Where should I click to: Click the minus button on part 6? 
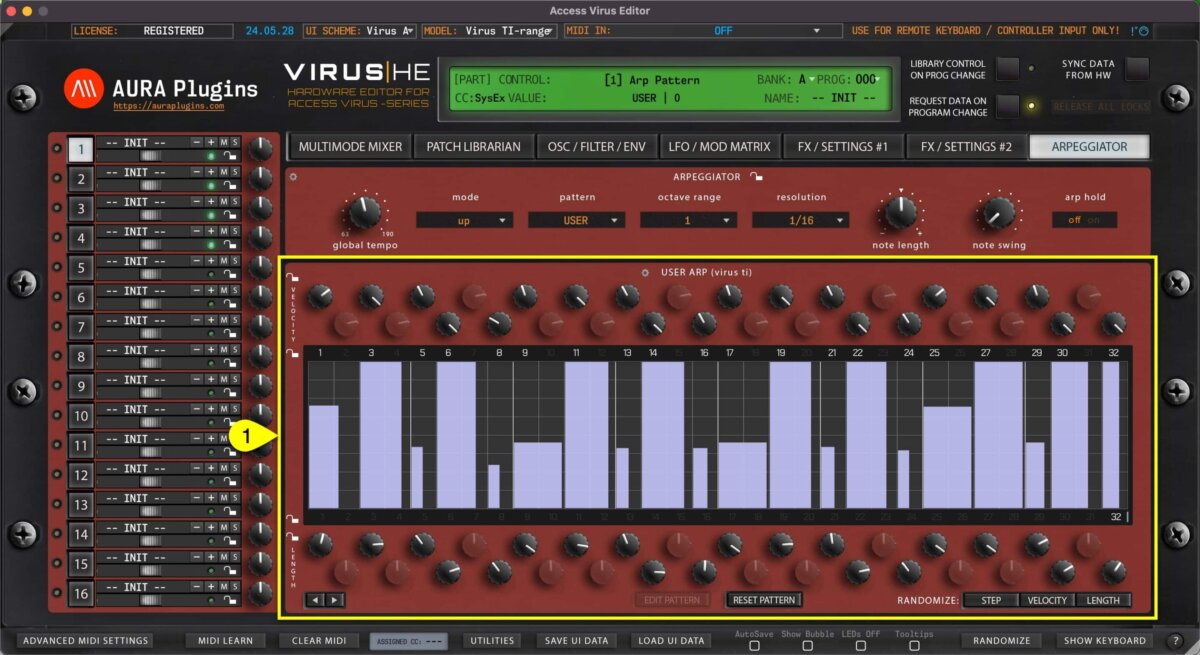(x=197, y=290)
